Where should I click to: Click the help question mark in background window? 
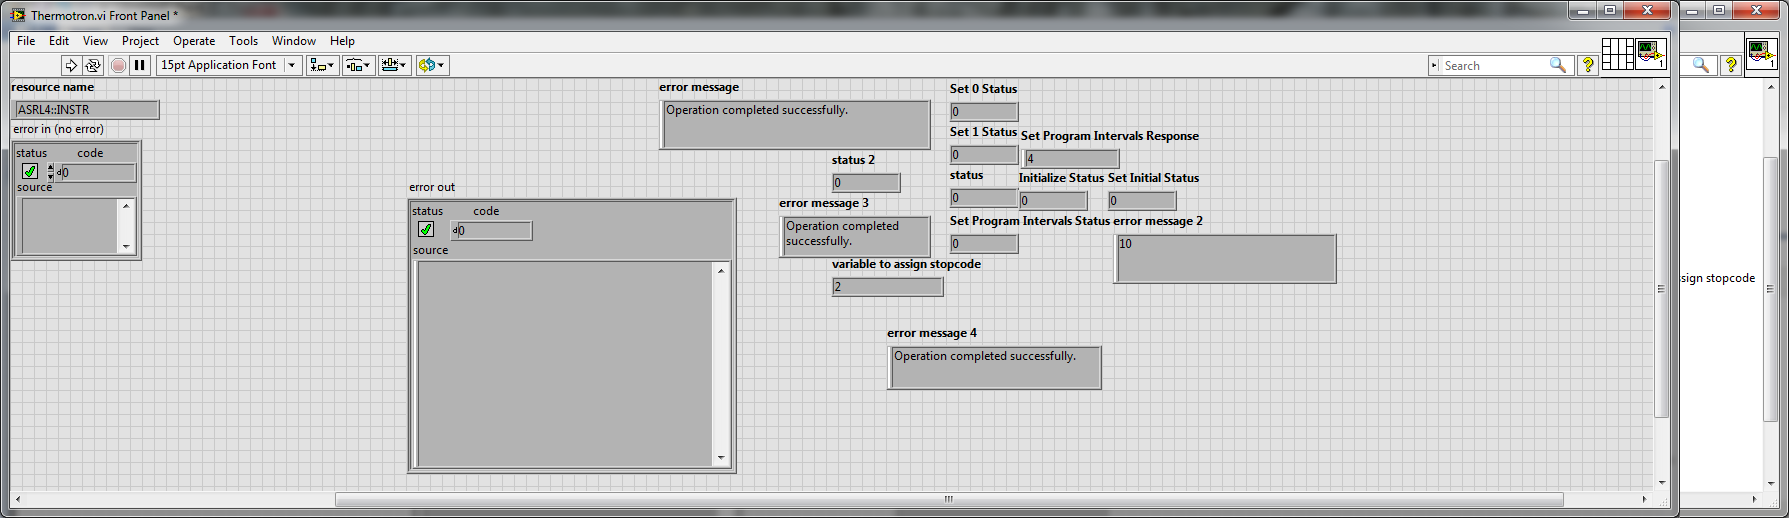click(x=1731, y=65)
